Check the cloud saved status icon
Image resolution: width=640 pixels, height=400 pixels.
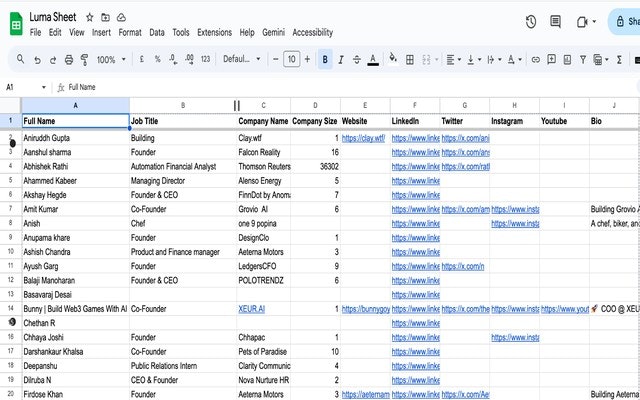(121, 17)
